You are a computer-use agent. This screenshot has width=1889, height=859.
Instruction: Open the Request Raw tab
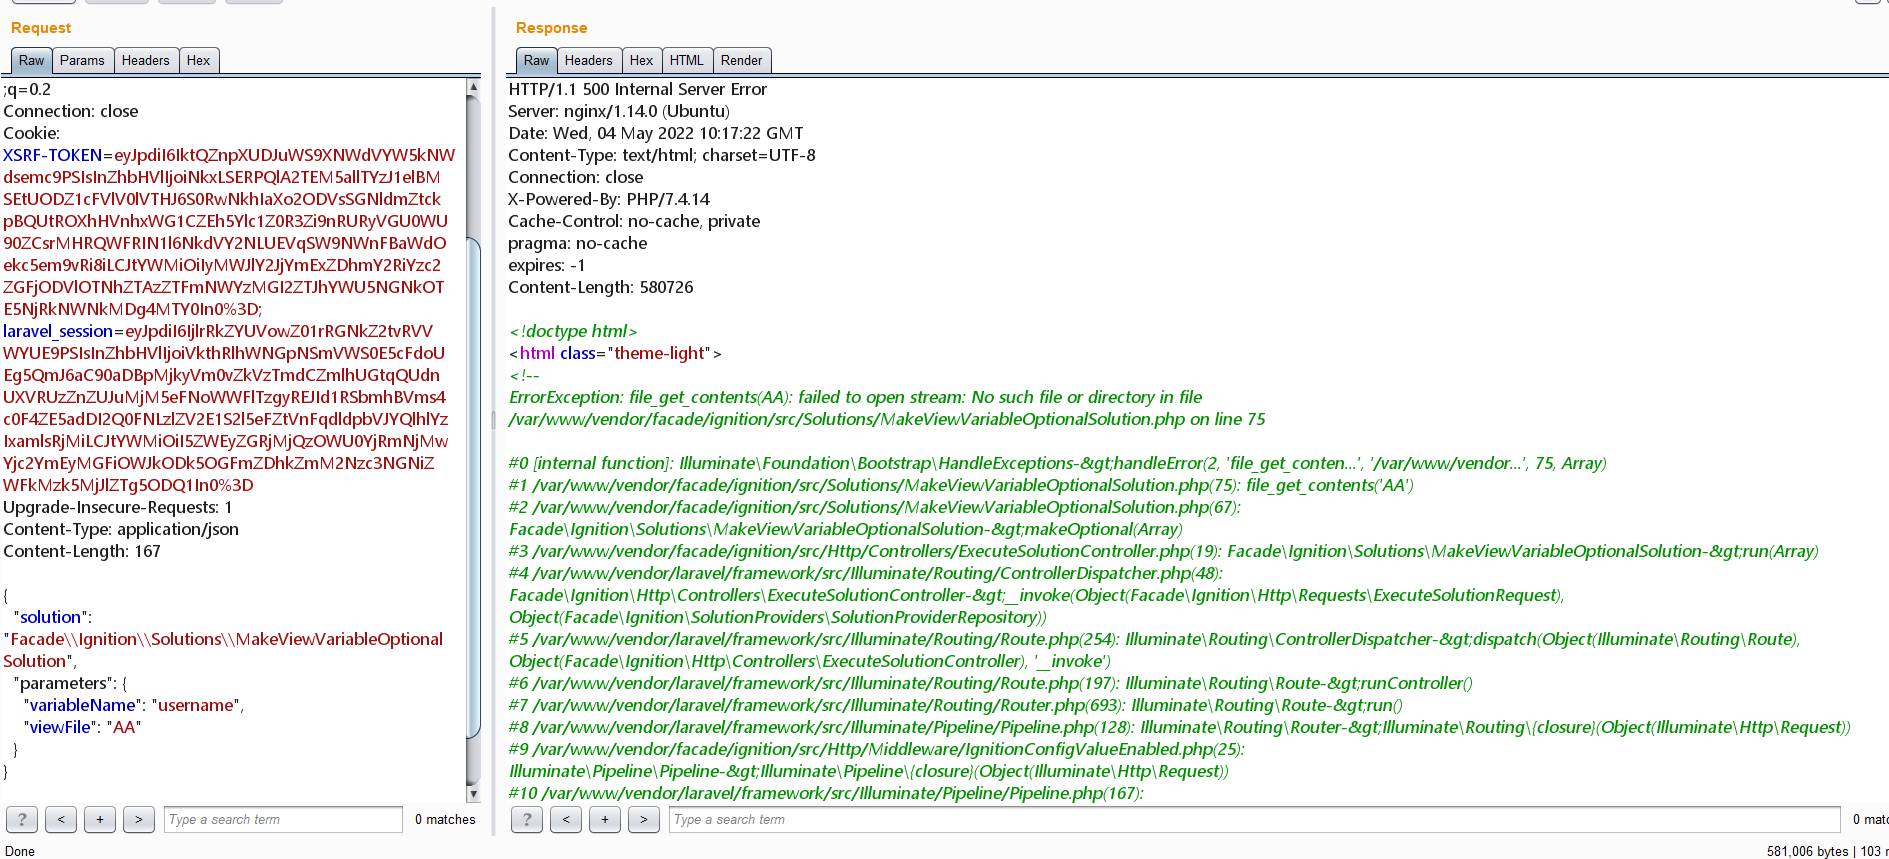coord(31,61)
